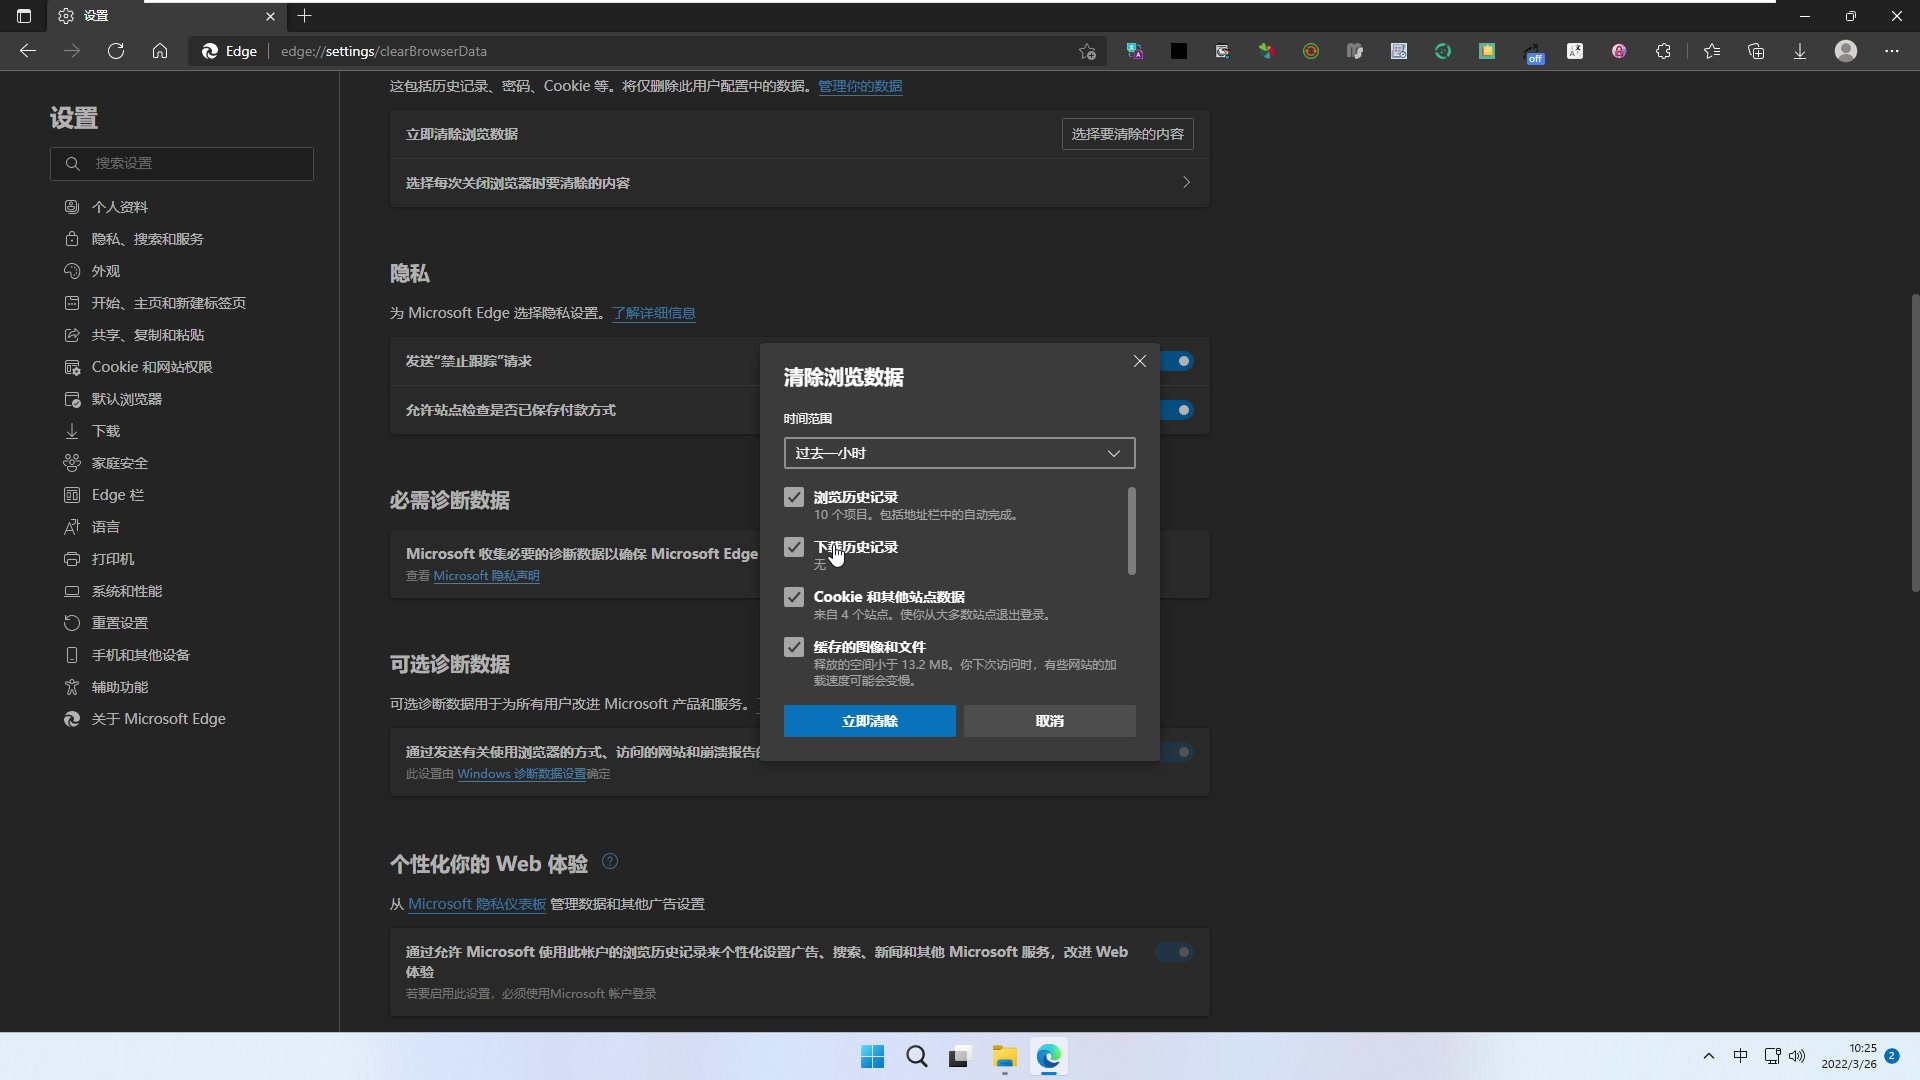Open Microsoft 隐私仪表板 link
The width and height of the screenshot is (1920, 1080).
point(477,904)
